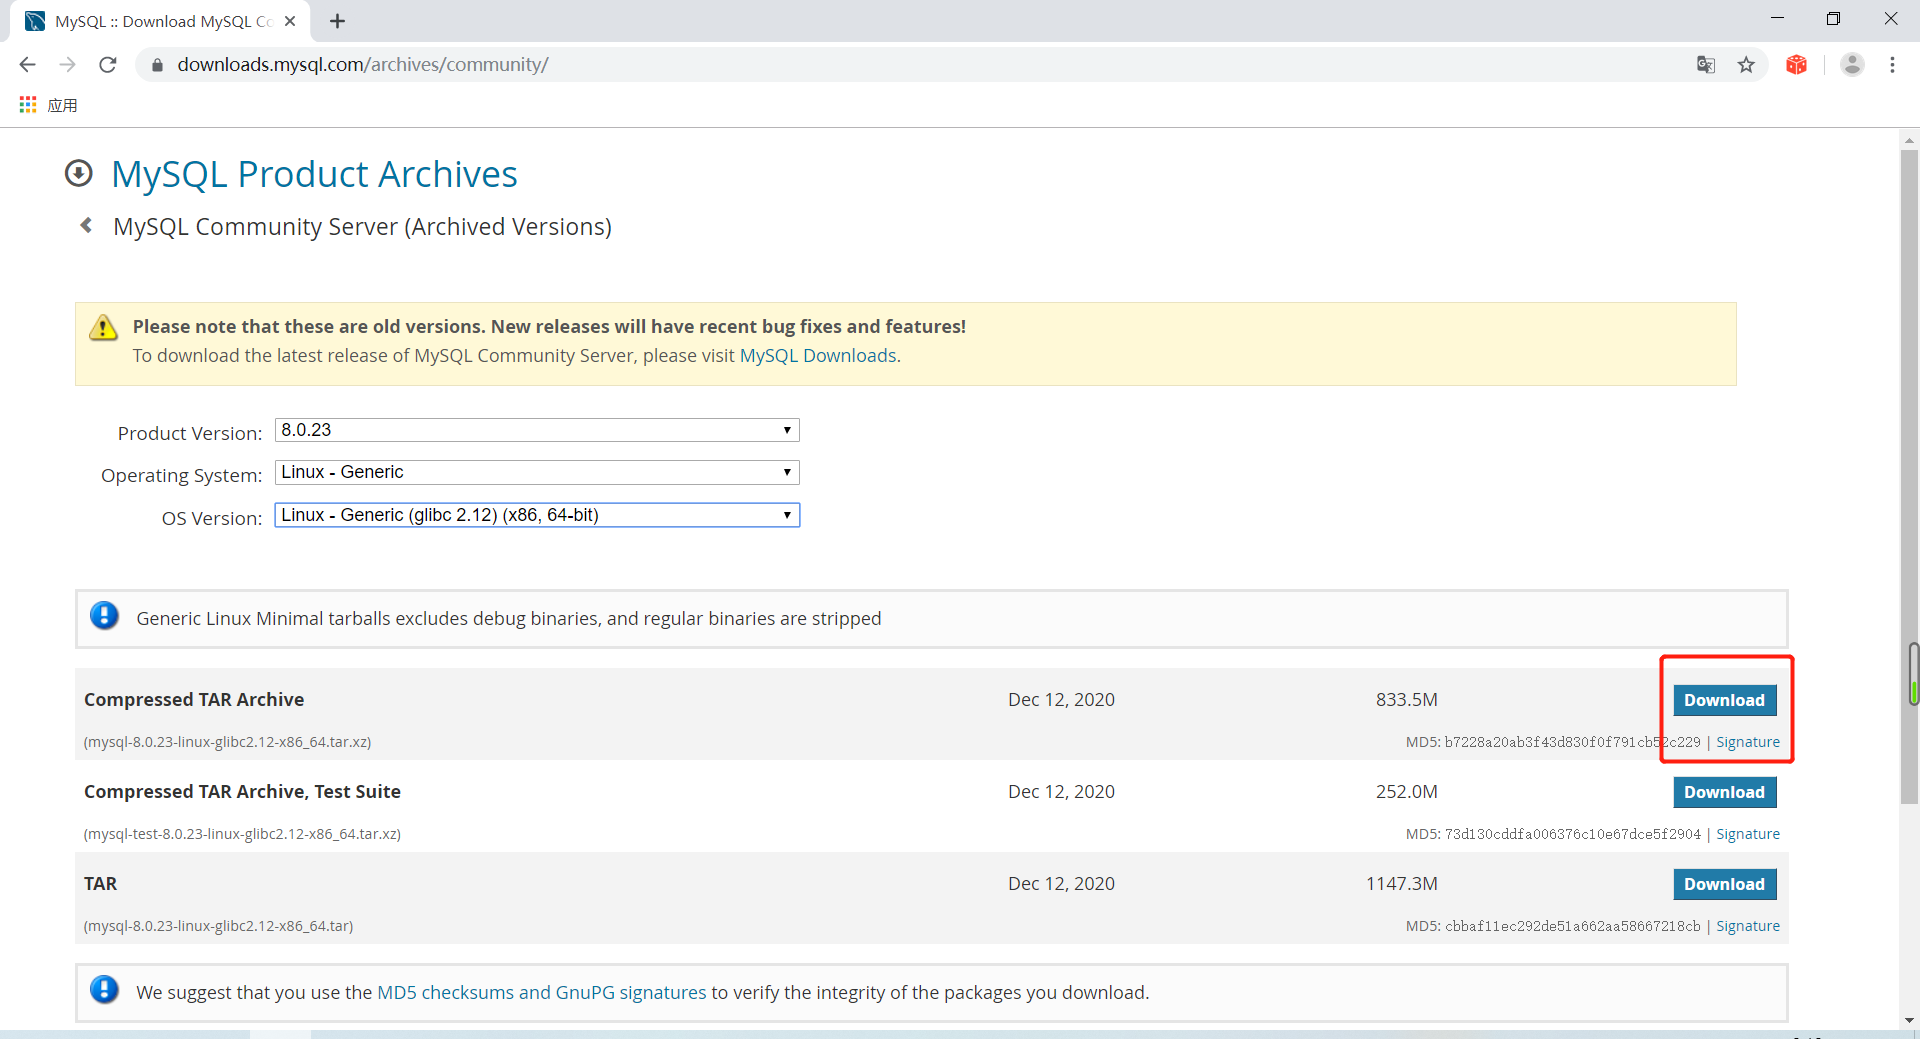Open Signature link for TAR package
This screenshot has height=1039, width=1920.
[1748, 926]
